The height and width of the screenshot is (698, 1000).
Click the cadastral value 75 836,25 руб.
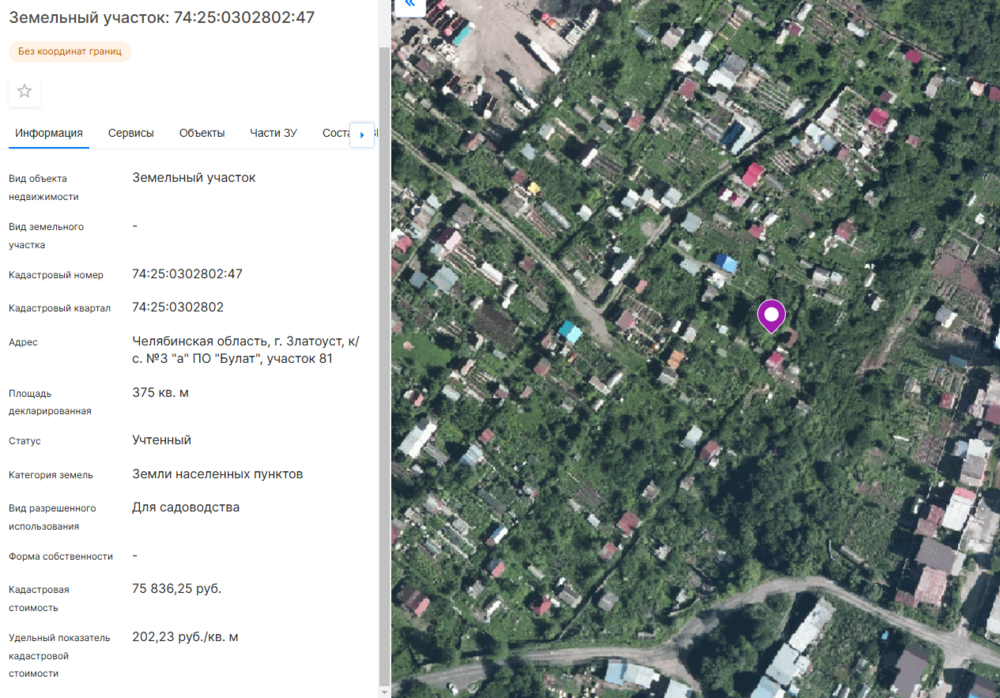click(x=176, y=589)
